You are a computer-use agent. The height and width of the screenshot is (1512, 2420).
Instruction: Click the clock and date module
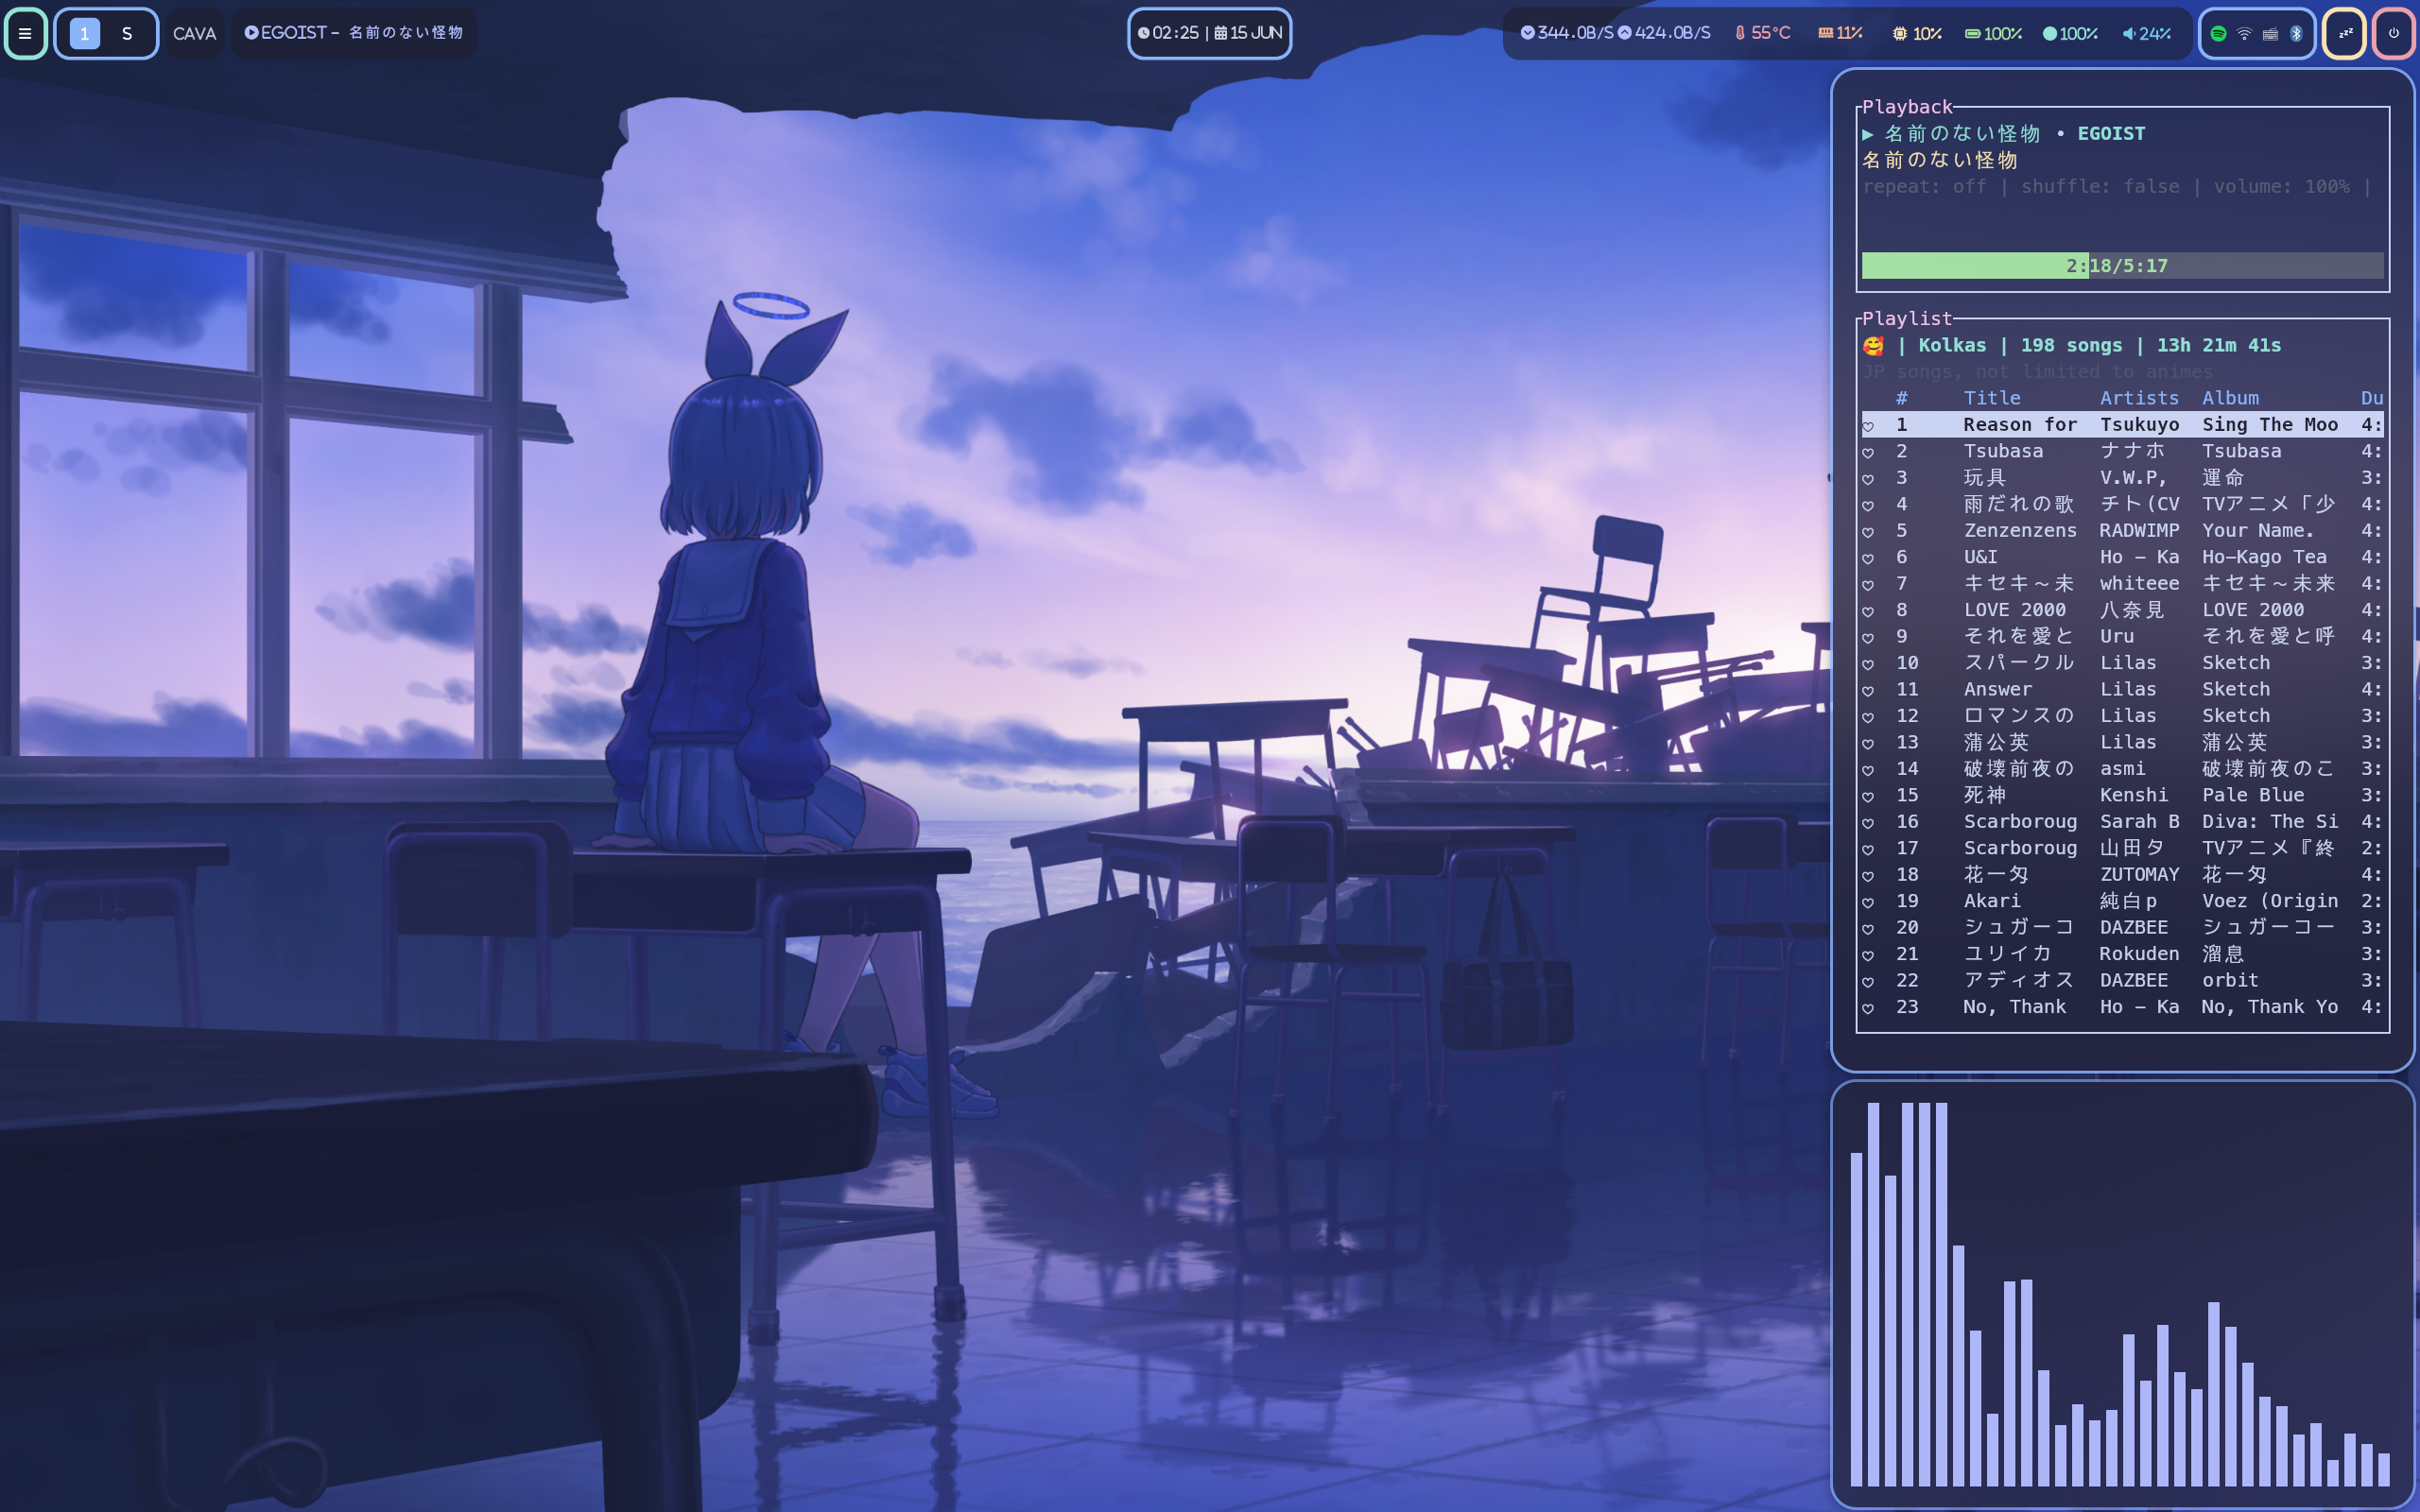coord(1209,33)
